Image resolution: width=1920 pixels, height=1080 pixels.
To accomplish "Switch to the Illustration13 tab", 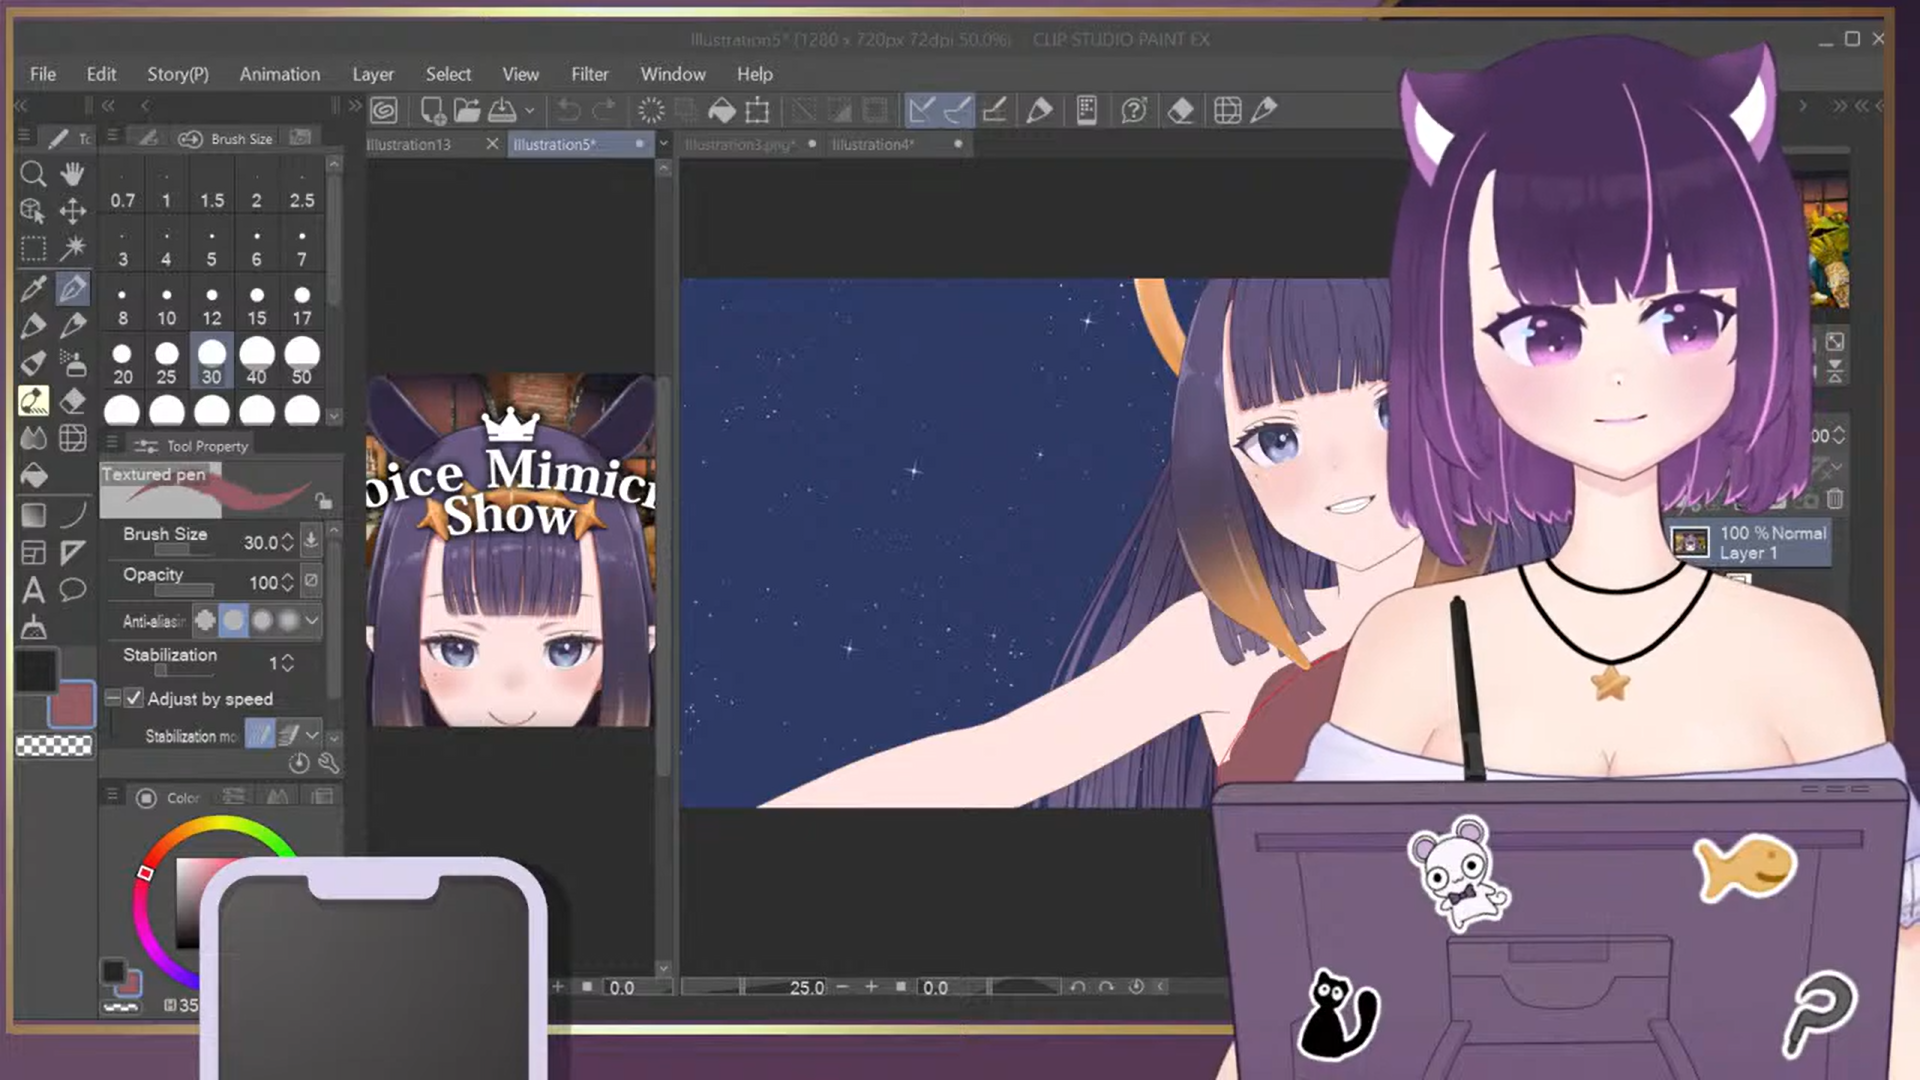I will coord(409,144).
